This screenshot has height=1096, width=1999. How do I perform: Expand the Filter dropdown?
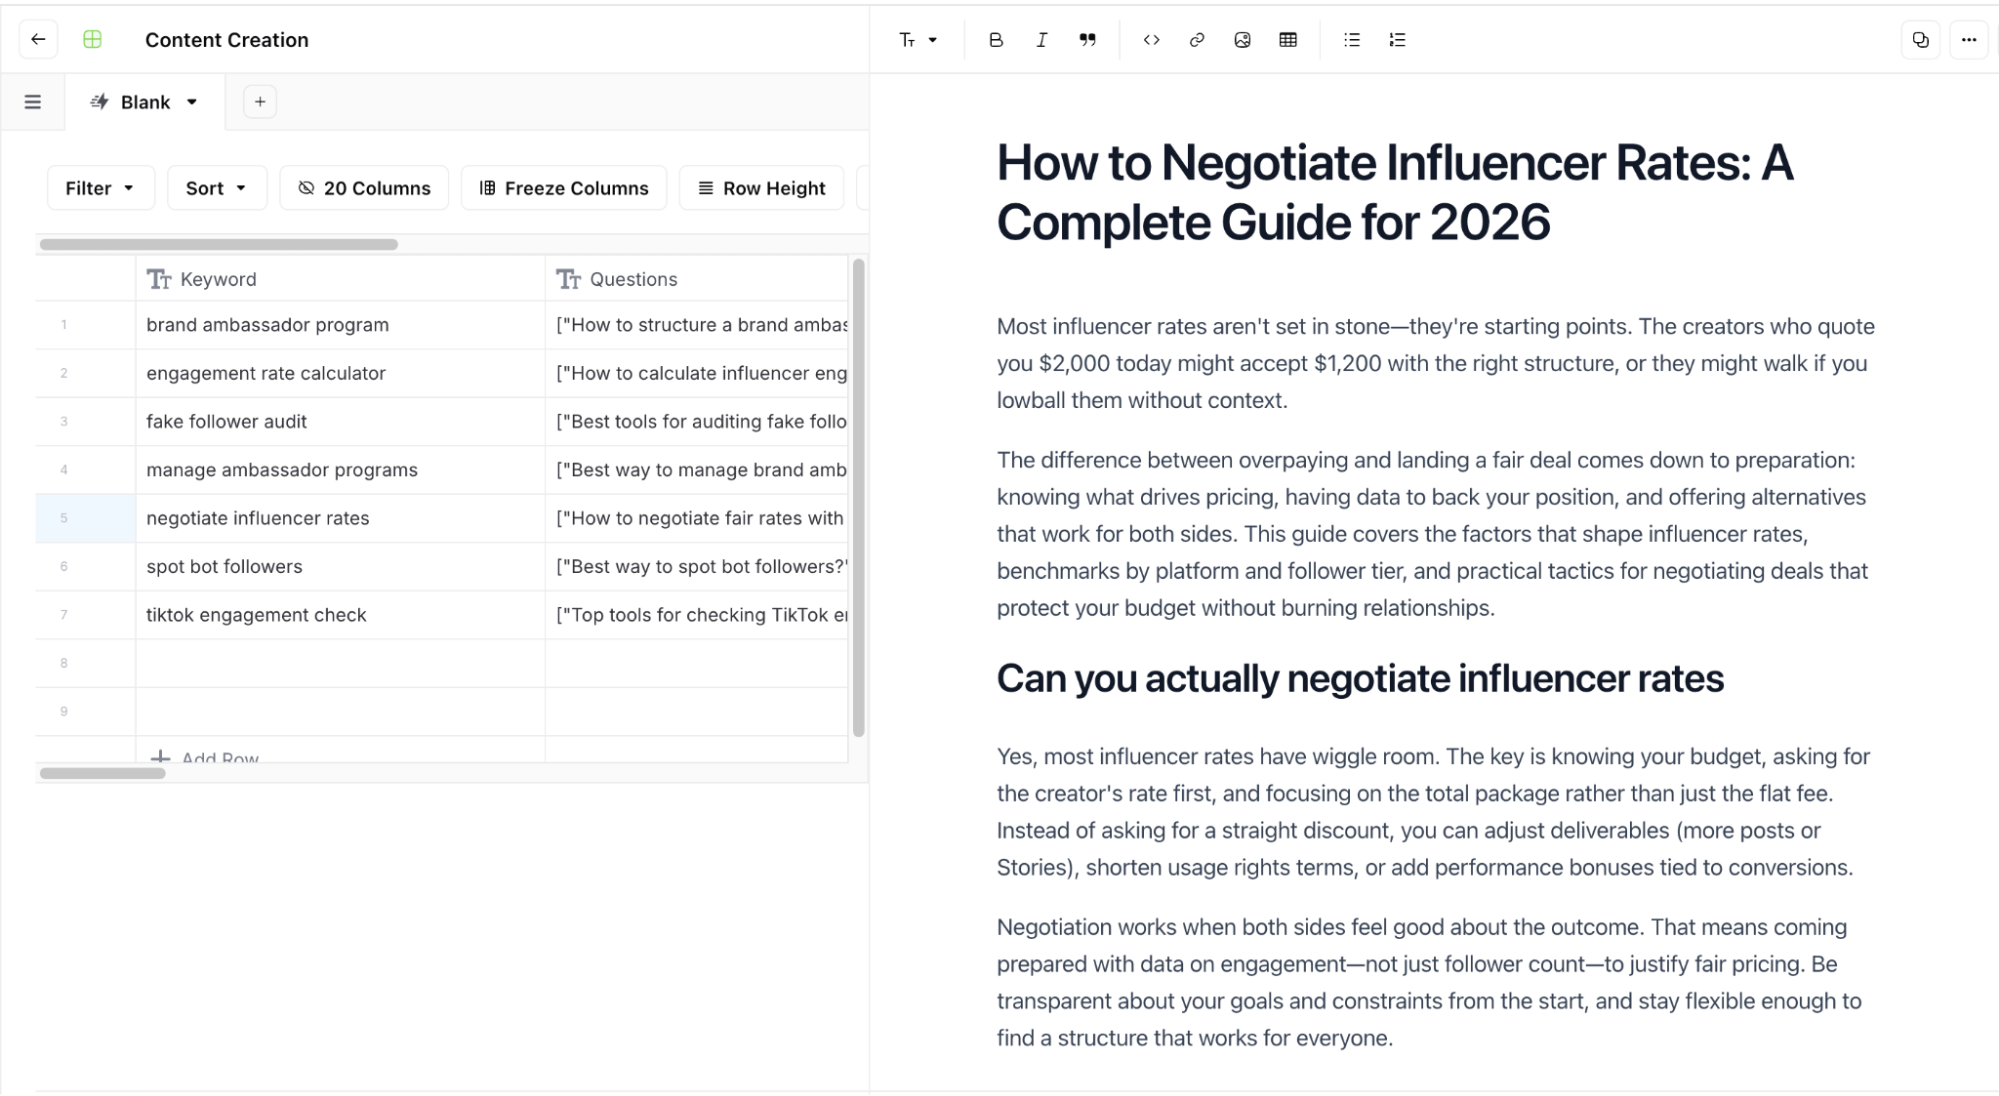(x=100, y=188)
